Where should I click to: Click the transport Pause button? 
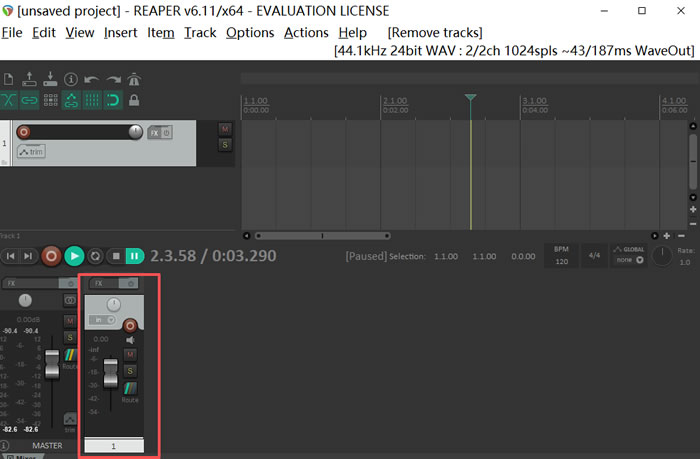134,256
